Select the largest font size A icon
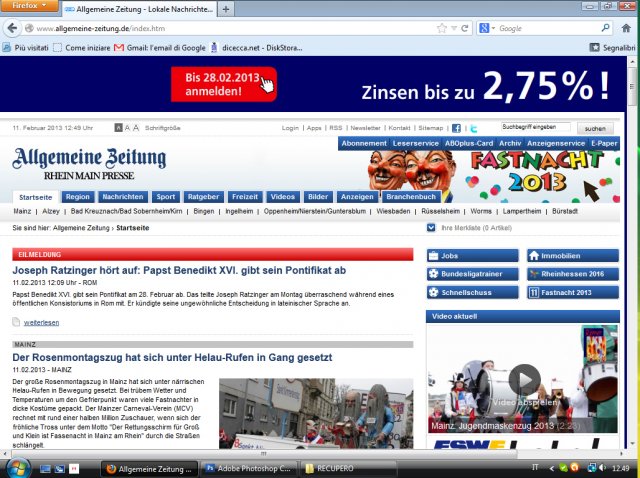 [136, 128]
